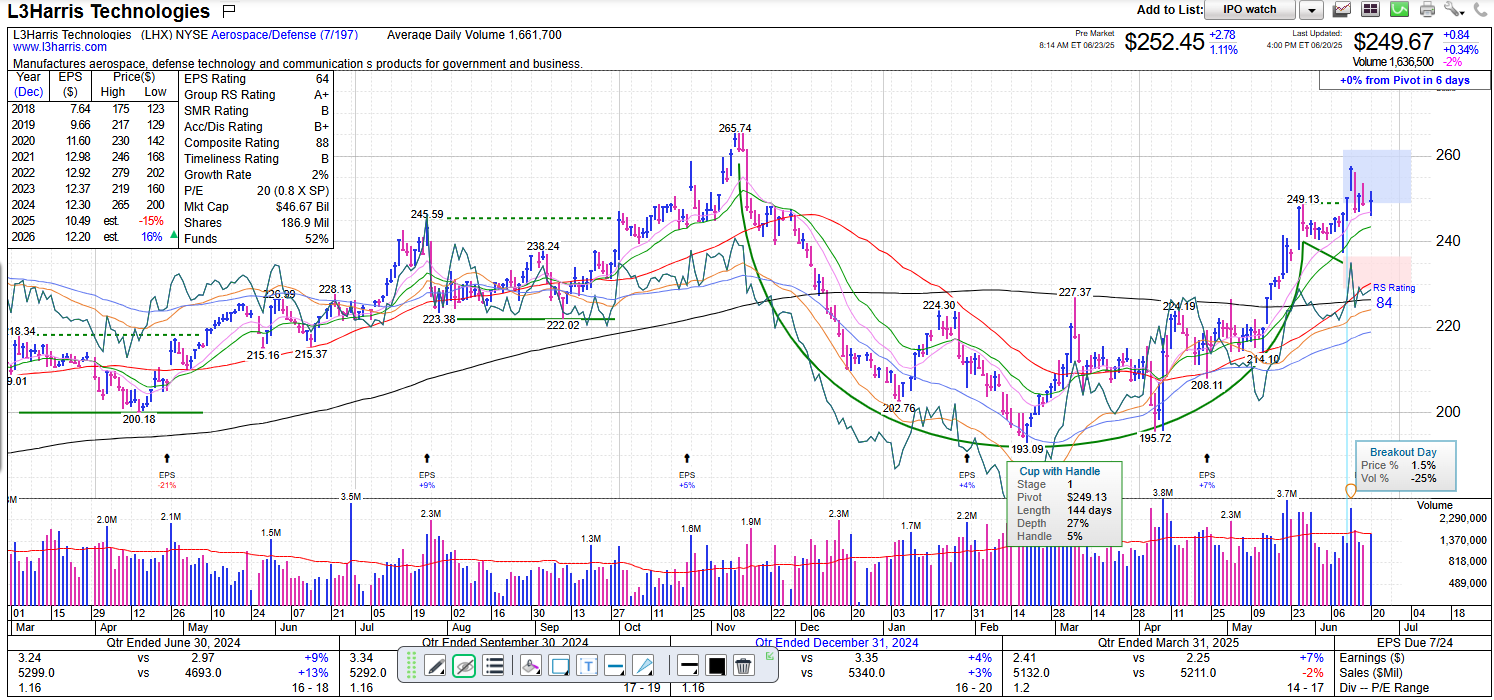The width and height of the screenshot is (1494, 700).
Task: Open the www.l3harris.com link
Action: pos(60,47)
